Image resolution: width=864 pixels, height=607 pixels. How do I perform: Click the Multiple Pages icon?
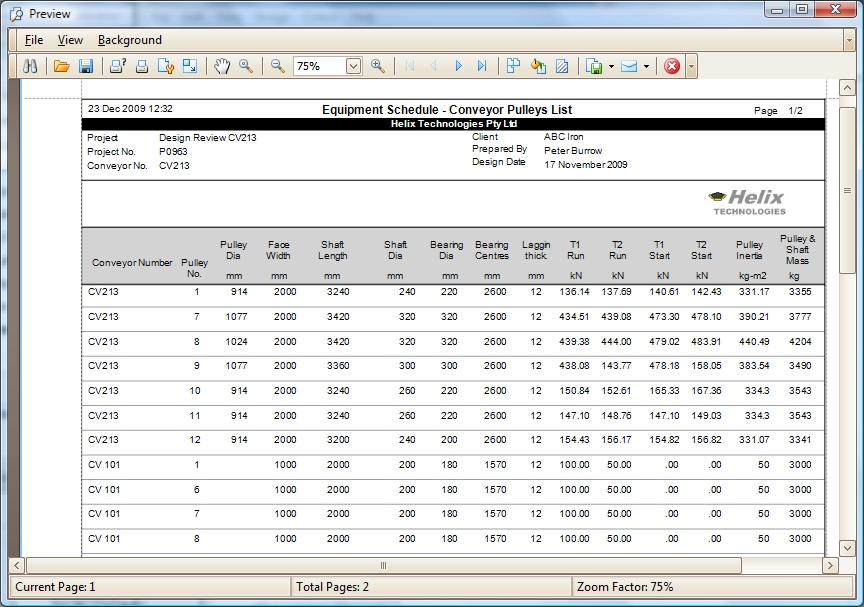coord(514,66)
